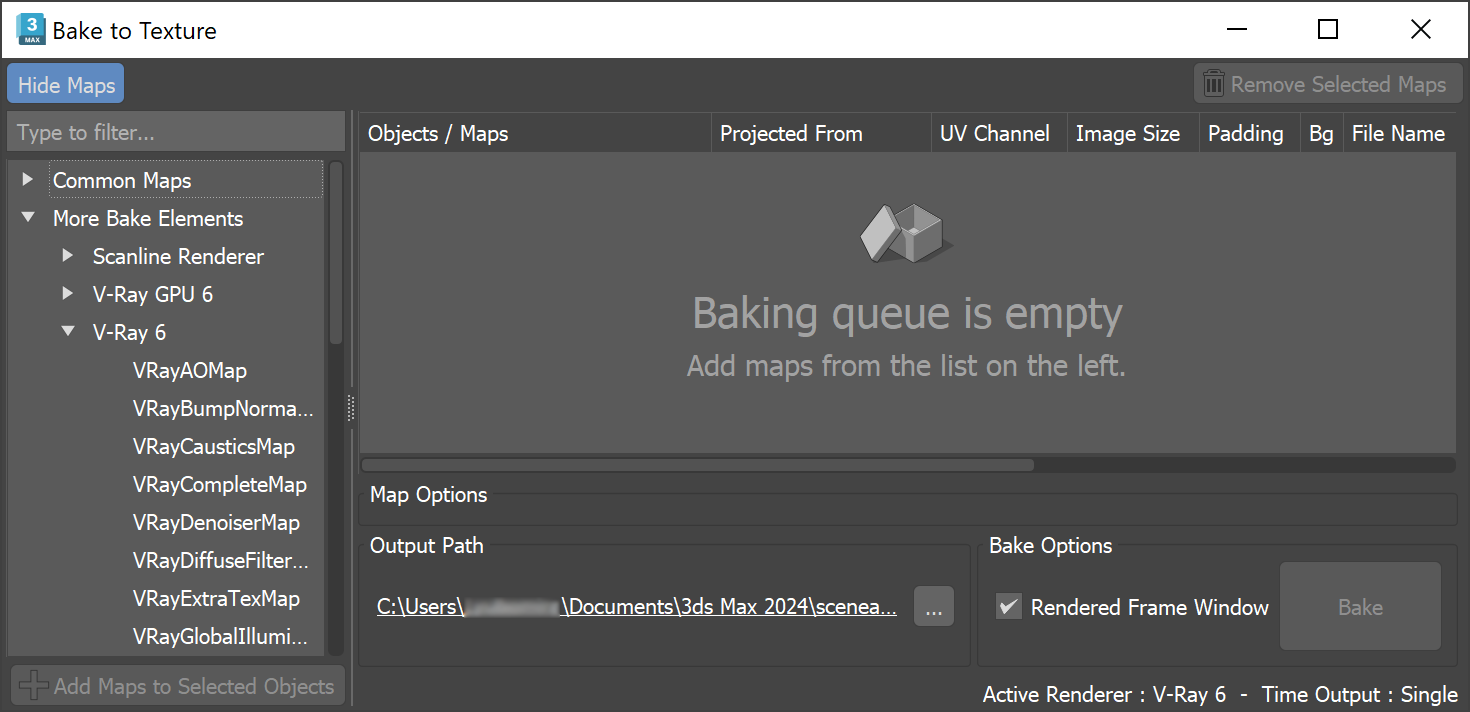Collapse the More Bake Elements group
This screenshot has height=712, width=1470.
tap(28, 218)
